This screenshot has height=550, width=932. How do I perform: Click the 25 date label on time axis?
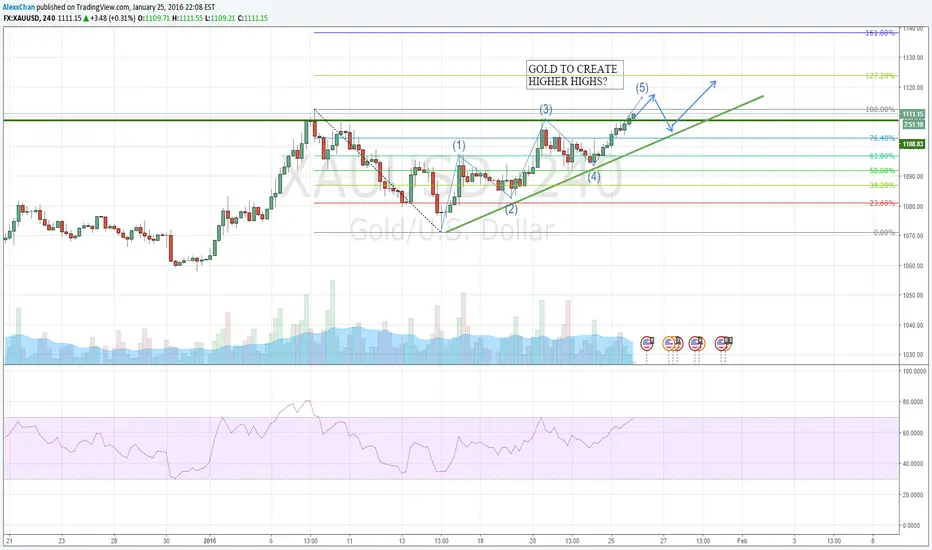[611, 541]
